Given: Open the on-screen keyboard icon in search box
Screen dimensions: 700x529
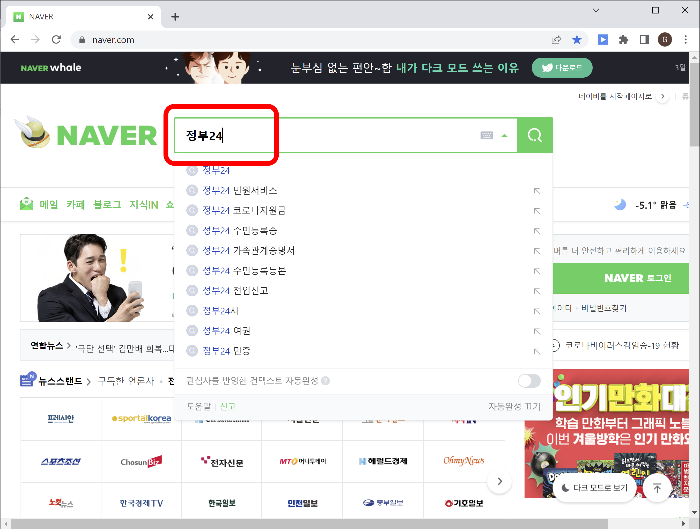Looking at the screenshot, I should click(487, 135).
